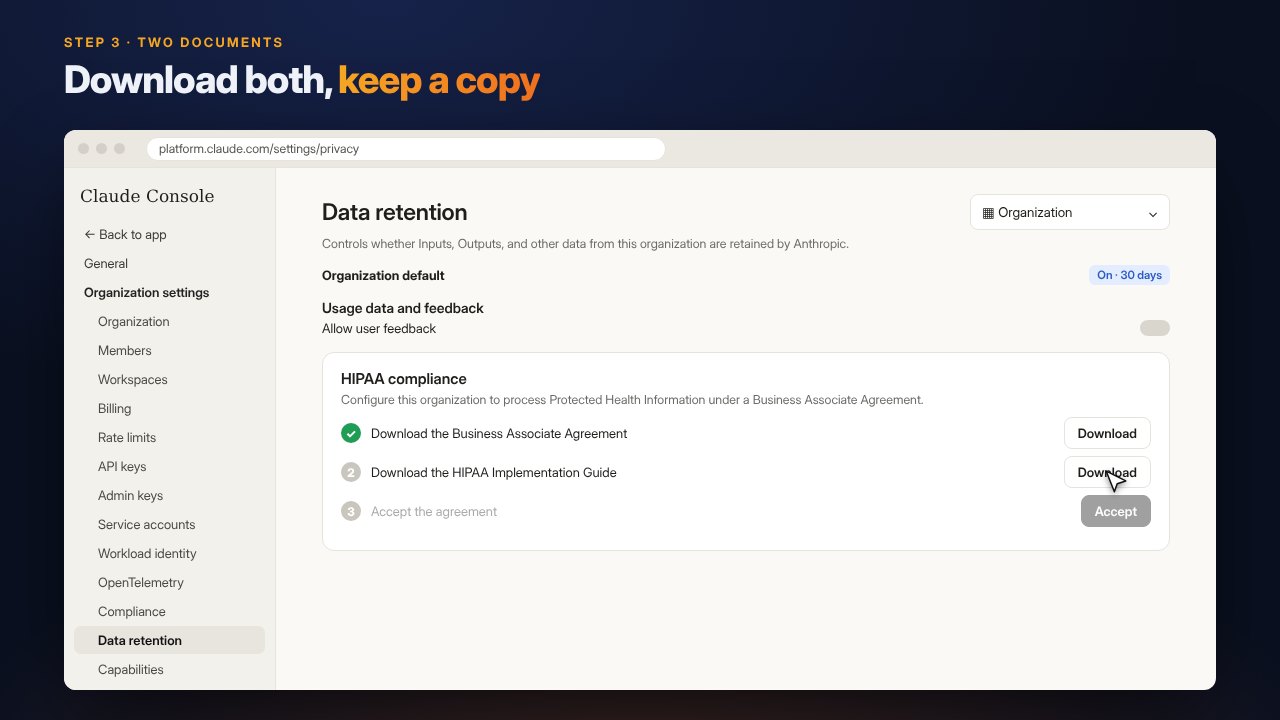Image resolution: width=1280 pixels, height=720 pixels.
Task: Click the browser address bar URL
Action: (x=406, y=149)
